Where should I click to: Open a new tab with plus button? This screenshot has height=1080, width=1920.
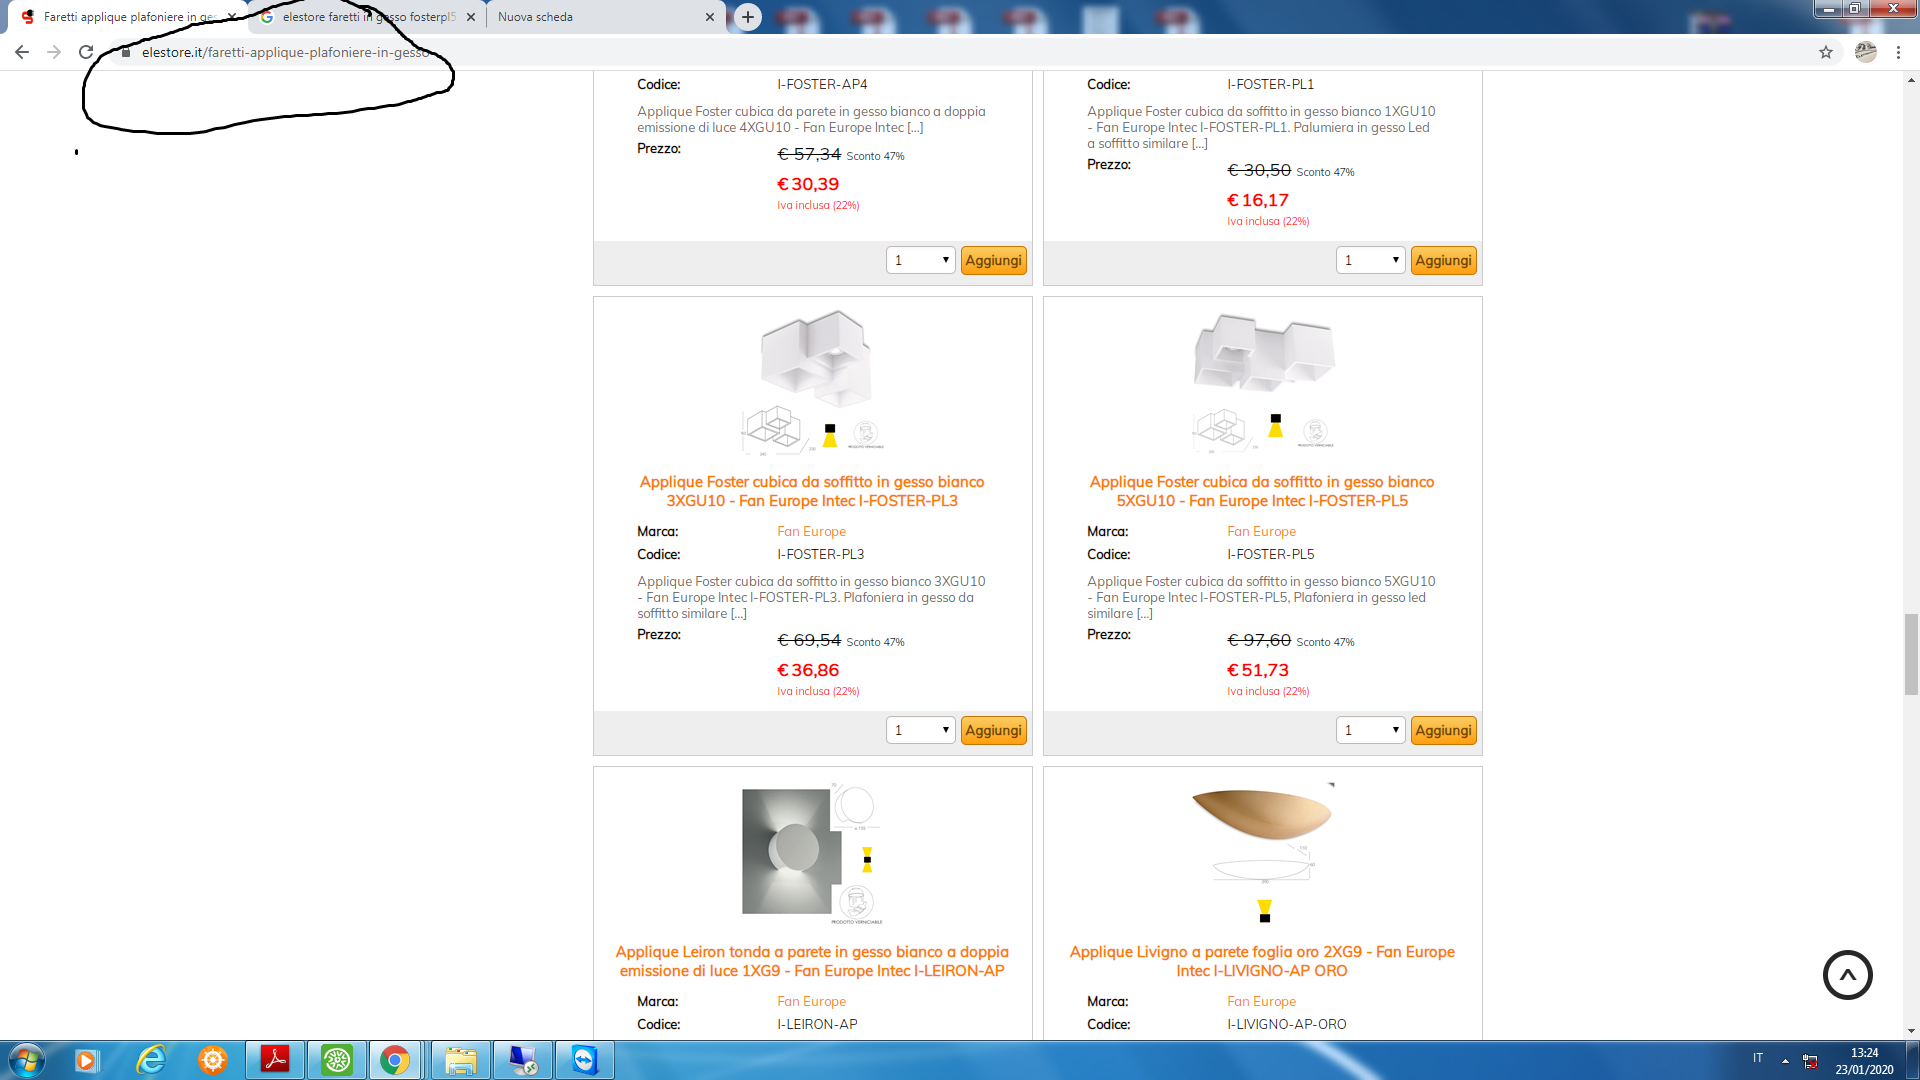pos(748,17)
